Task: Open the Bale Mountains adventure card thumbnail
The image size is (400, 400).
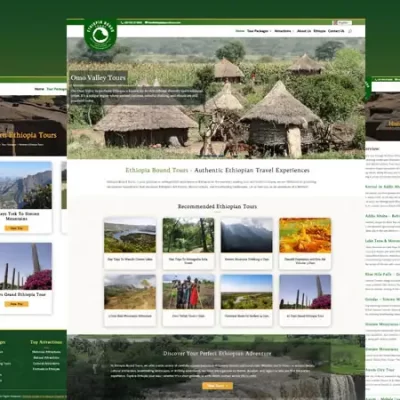Action: (130, 292)
